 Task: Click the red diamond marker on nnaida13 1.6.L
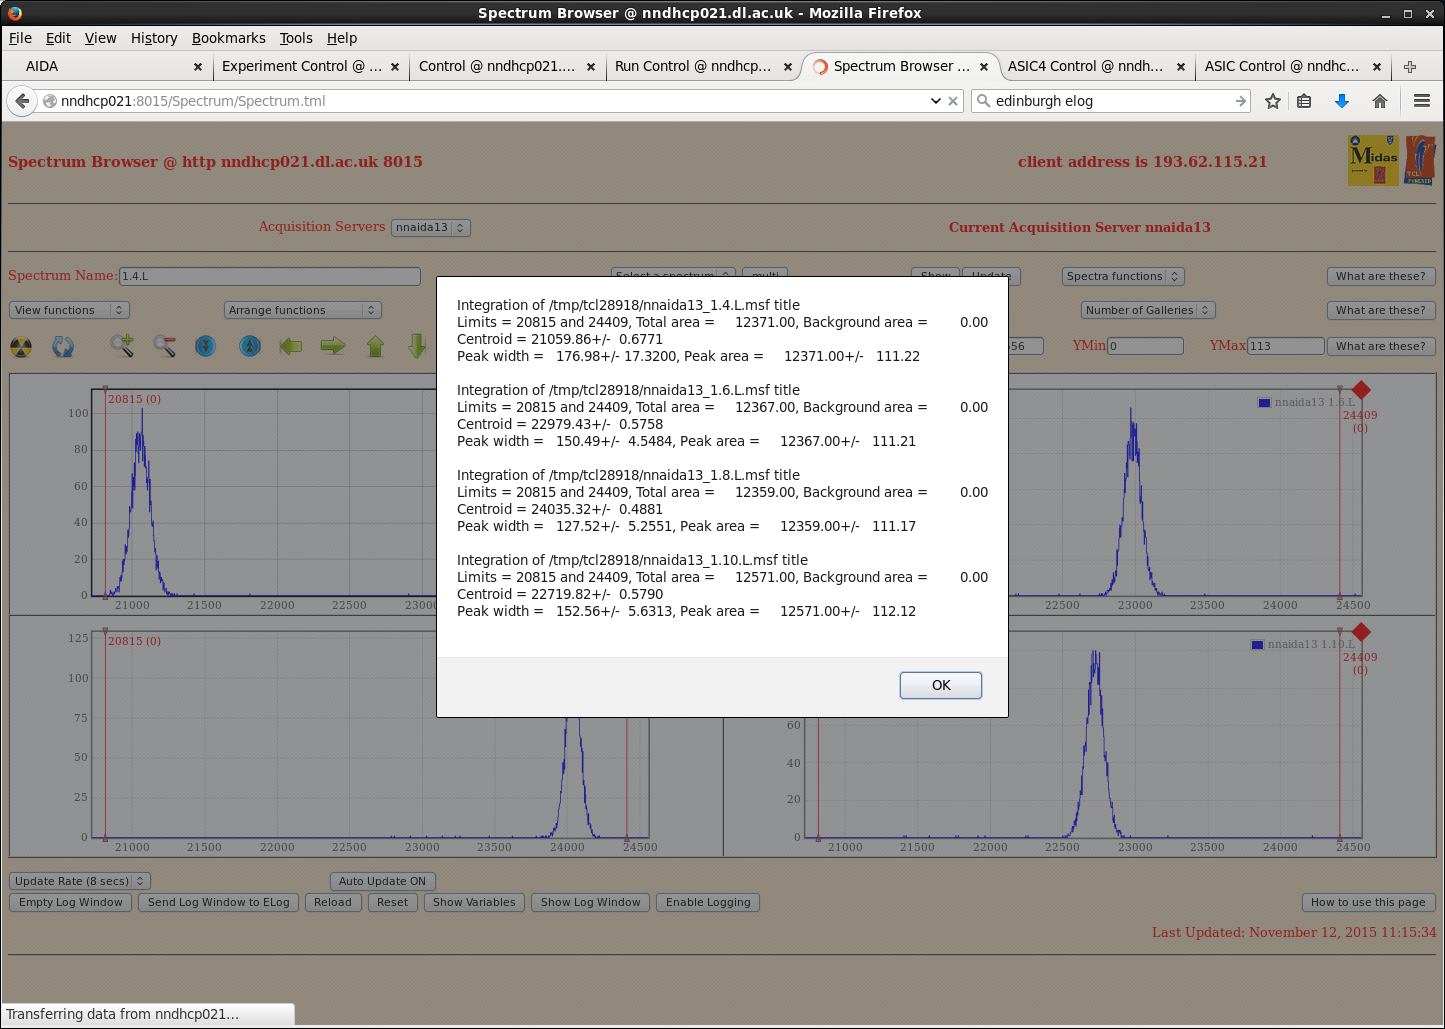tap(1361, 390)
